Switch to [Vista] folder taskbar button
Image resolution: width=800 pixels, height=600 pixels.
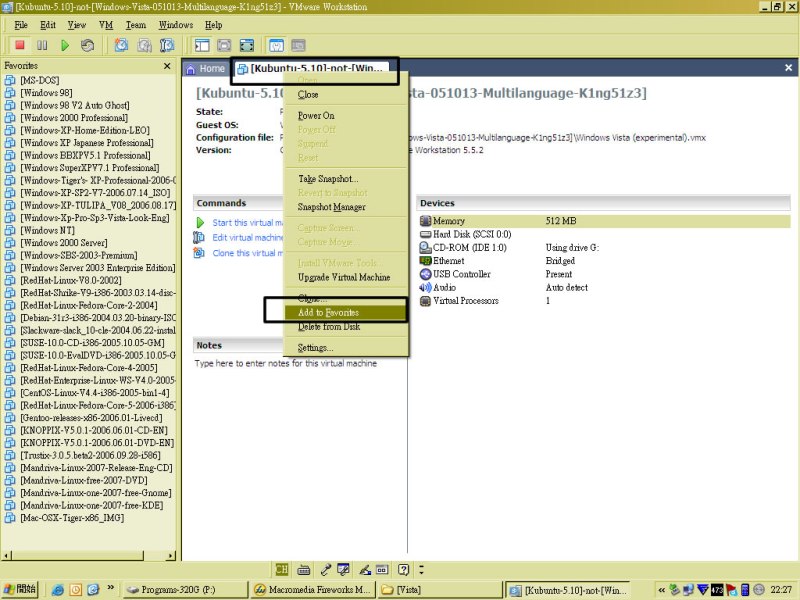(440, 589)
